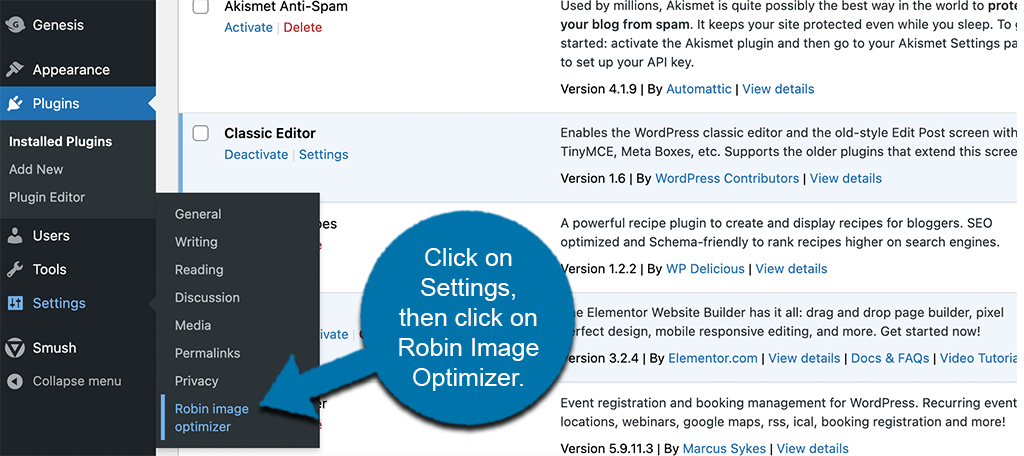View details for Akismet version 4.1.9
The width and height of the screenshot is (1024, 456).
pyautogui.click(x=778, y=89)
